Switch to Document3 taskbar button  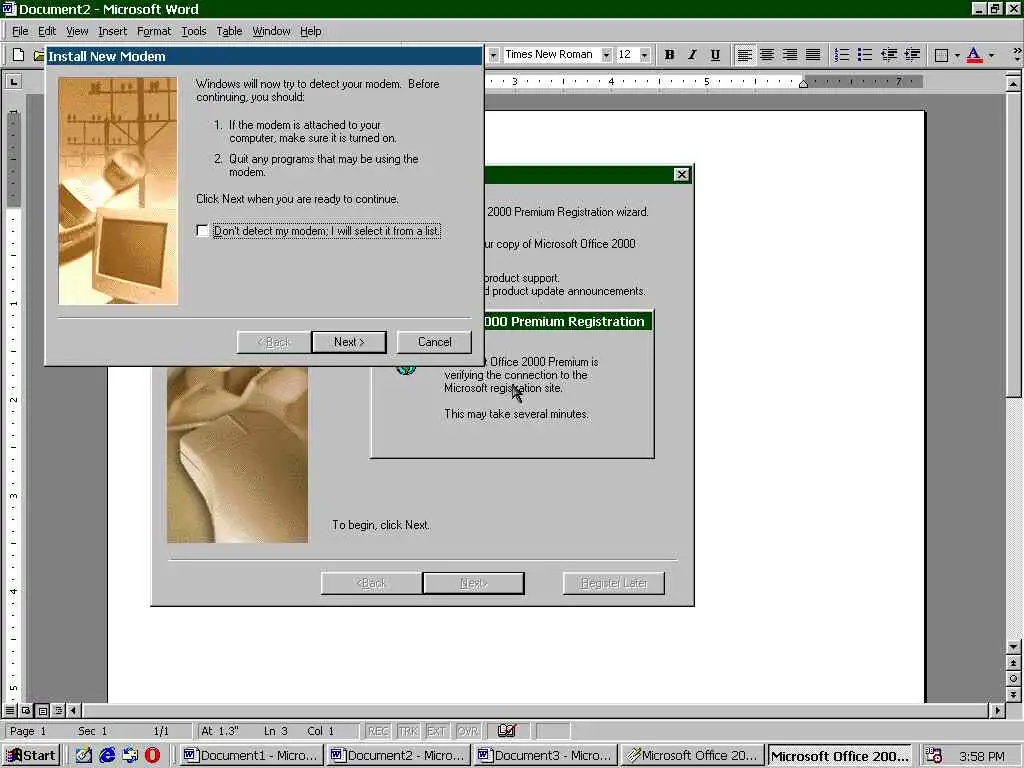546,756
